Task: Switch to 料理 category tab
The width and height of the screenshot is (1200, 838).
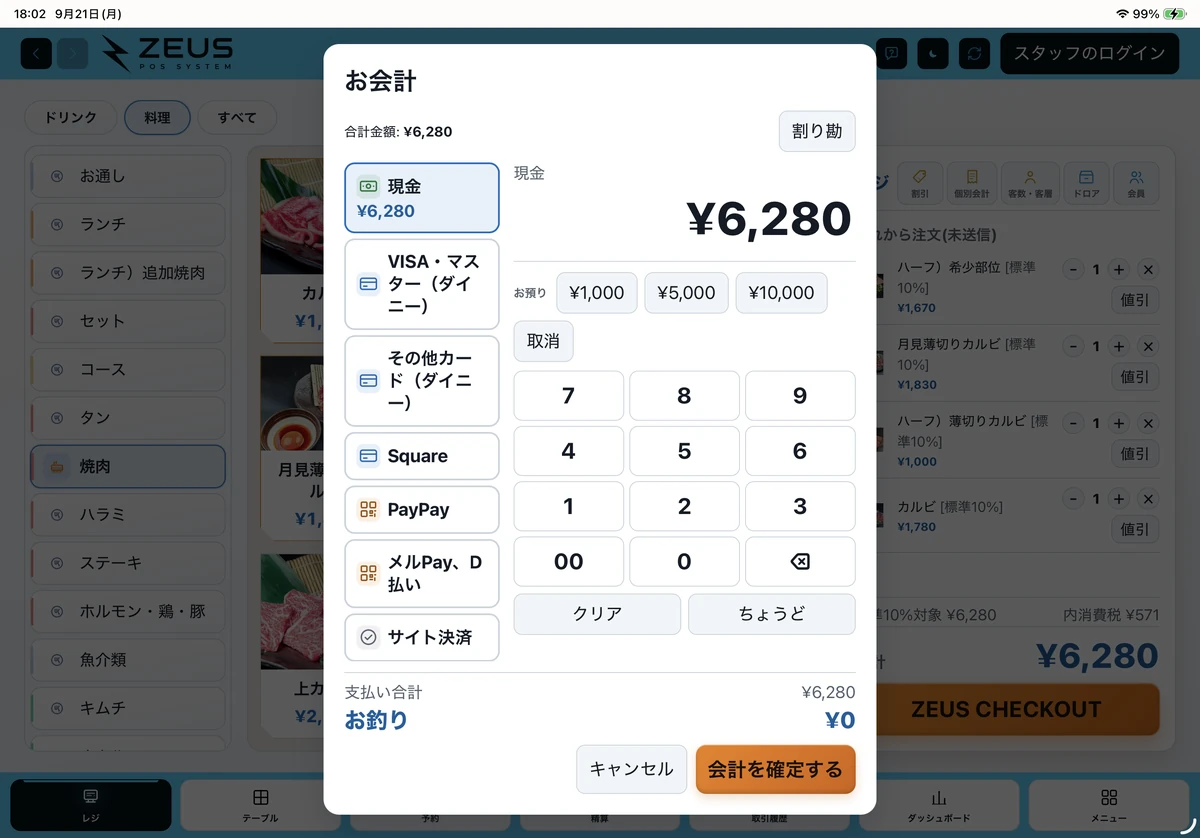Action: [x=157, y=118]
